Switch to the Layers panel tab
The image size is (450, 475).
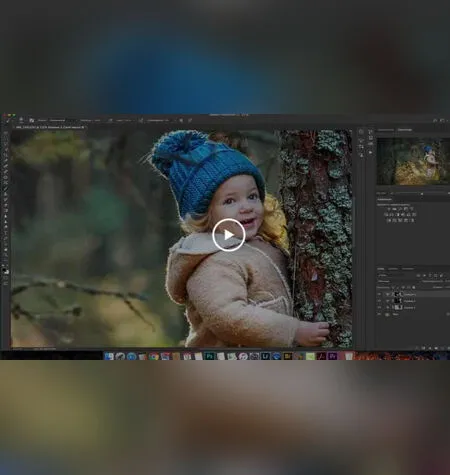pyautogui.click(x=381, y=269)
